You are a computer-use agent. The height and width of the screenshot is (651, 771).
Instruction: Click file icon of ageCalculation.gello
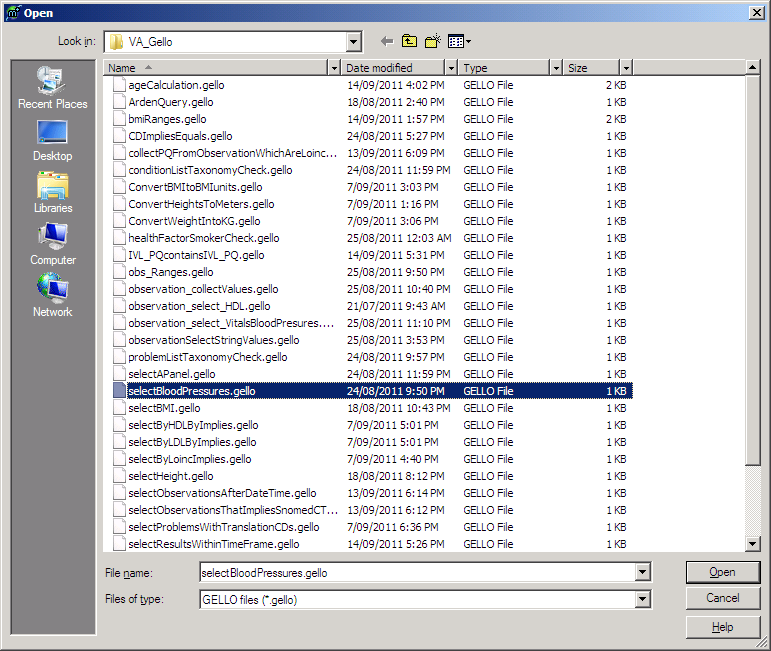(119, 85)
